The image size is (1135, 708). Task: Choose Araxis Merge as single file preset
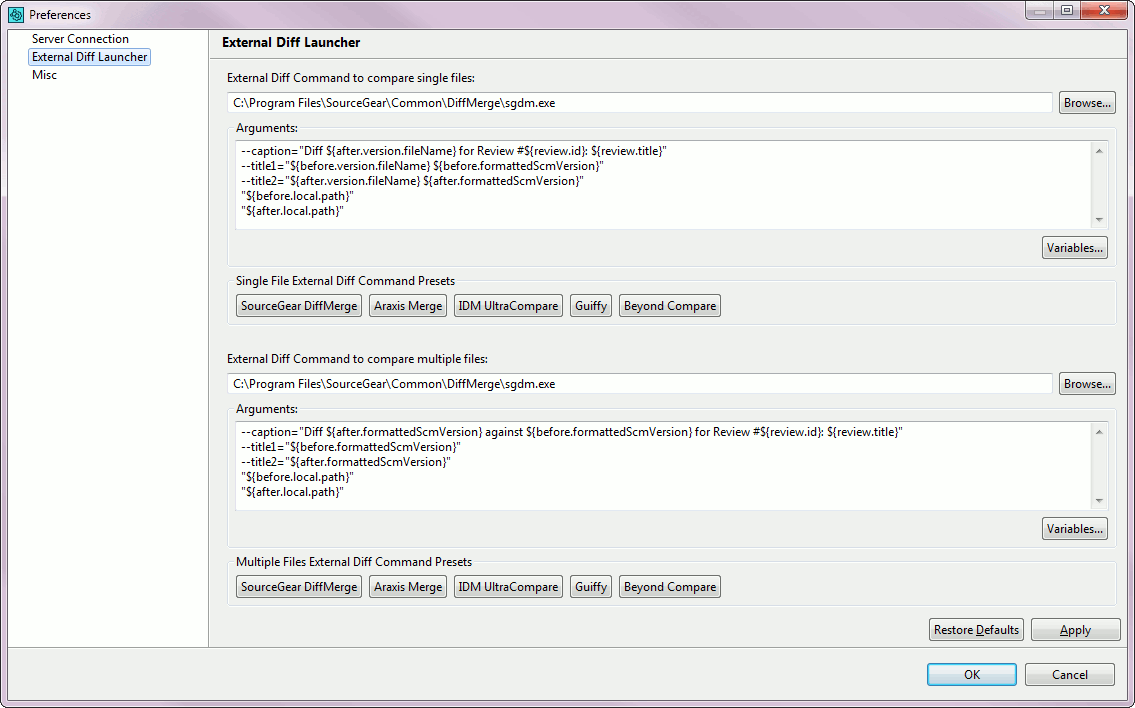407,305
